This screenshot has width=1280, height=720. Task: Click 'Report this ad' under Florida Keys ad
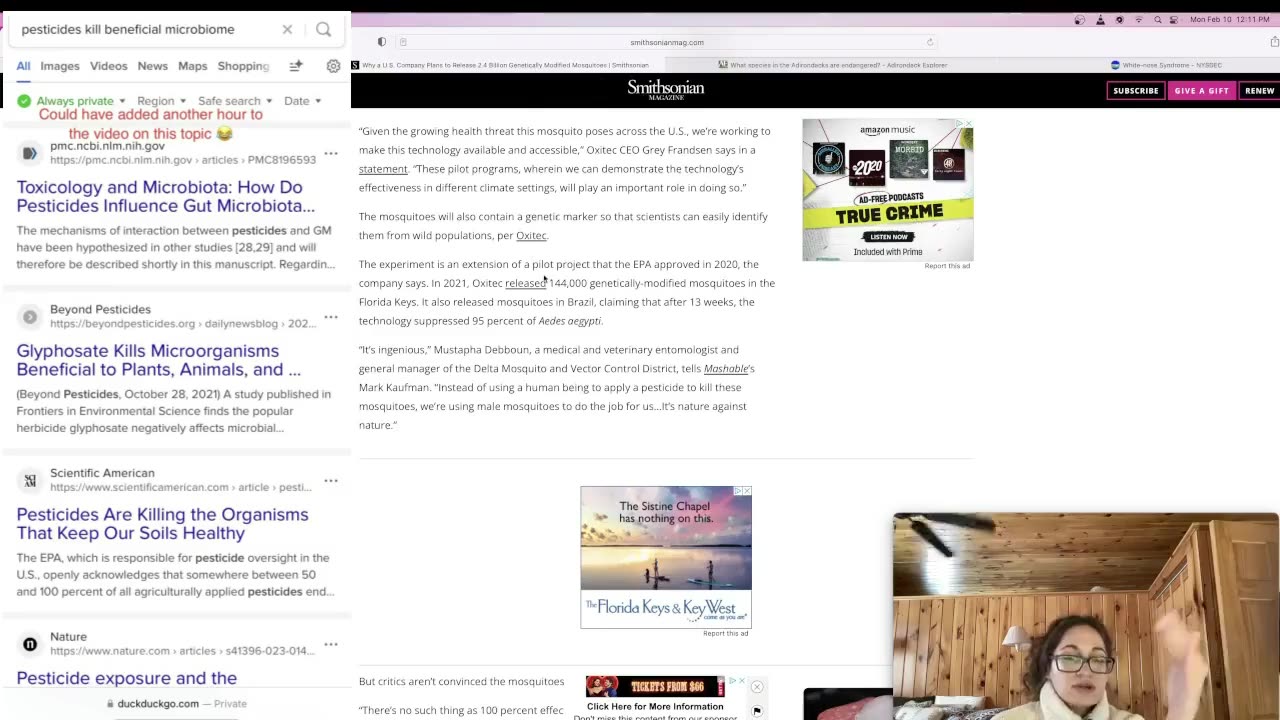click(725, 633)
